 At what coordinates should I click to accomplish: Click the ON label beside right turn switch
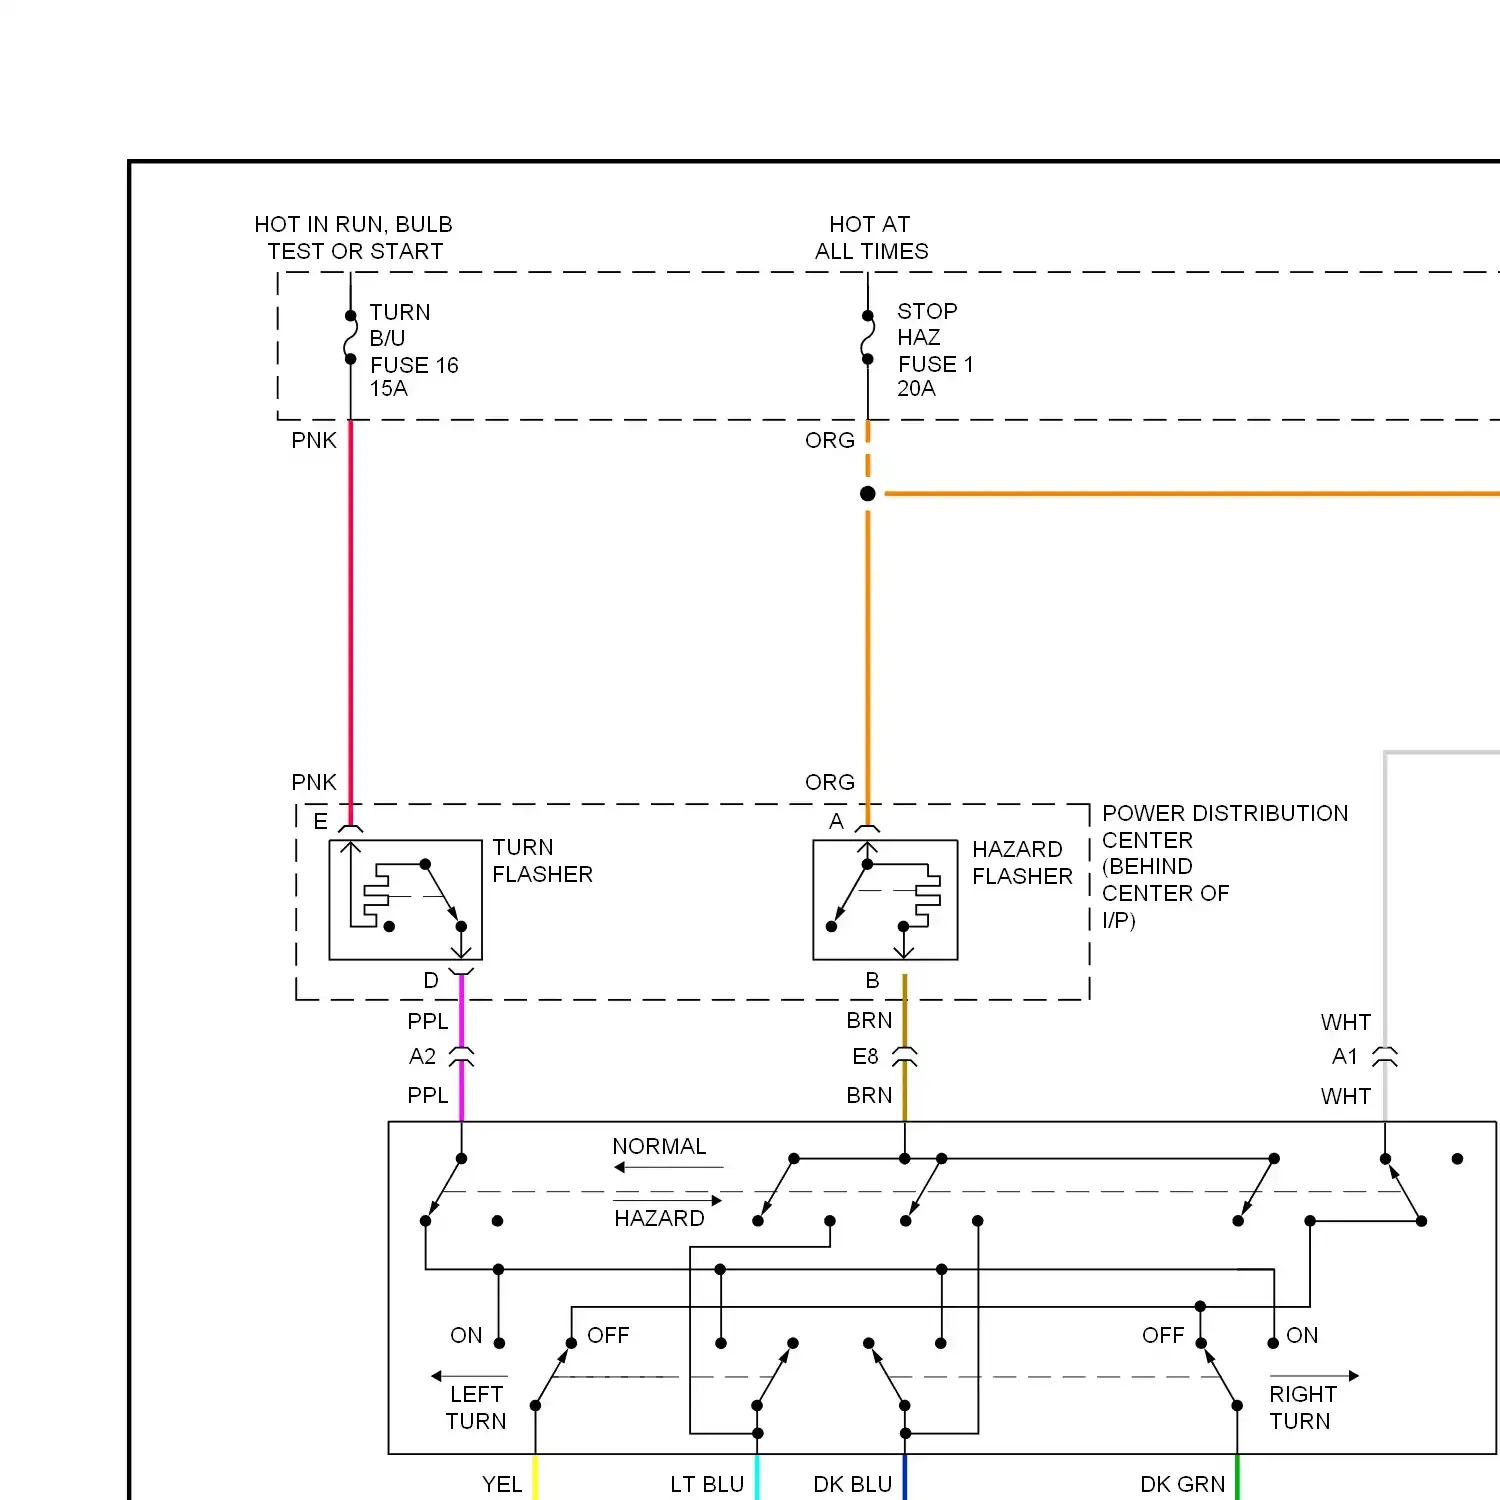point(1302,1336)
